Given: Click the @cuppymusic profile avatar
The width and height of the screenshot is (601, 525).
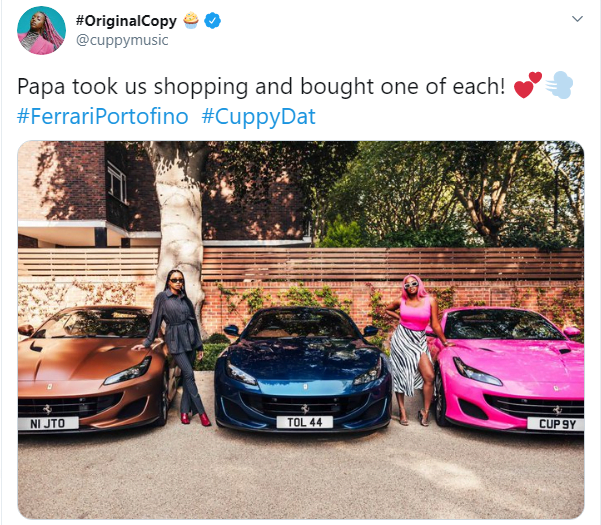Looking at the screenshot, I should pos(41,30).
